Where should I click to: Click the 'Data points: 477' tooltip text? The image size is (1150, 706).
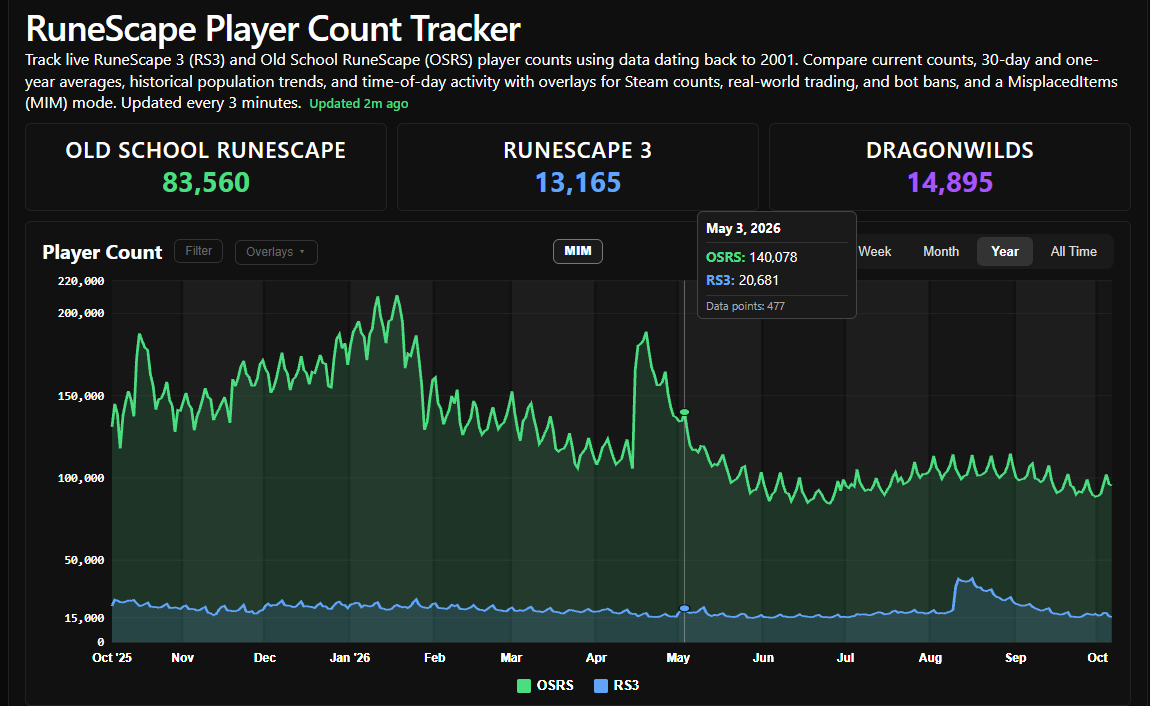[745, 306]
